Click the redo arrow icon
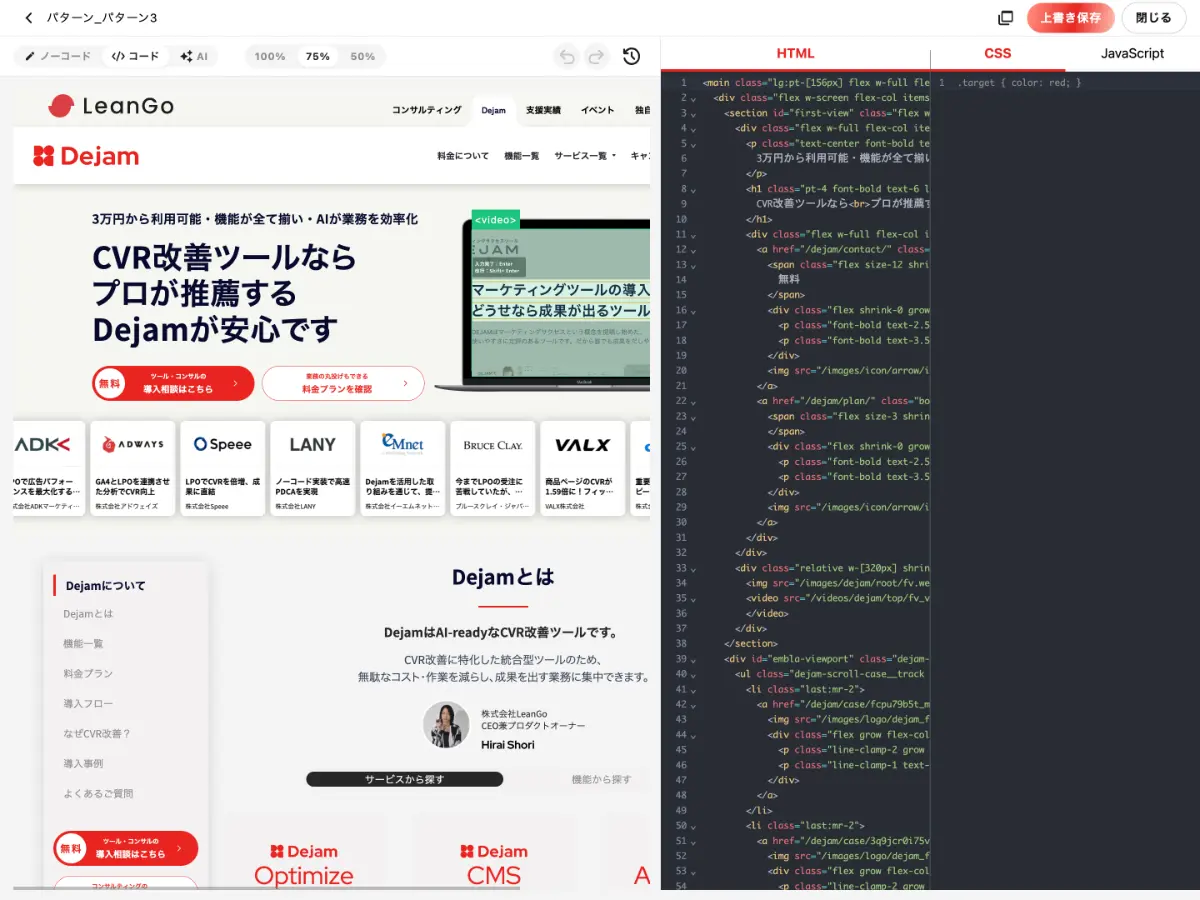The image size is (1200, 900). pos(596,57)
